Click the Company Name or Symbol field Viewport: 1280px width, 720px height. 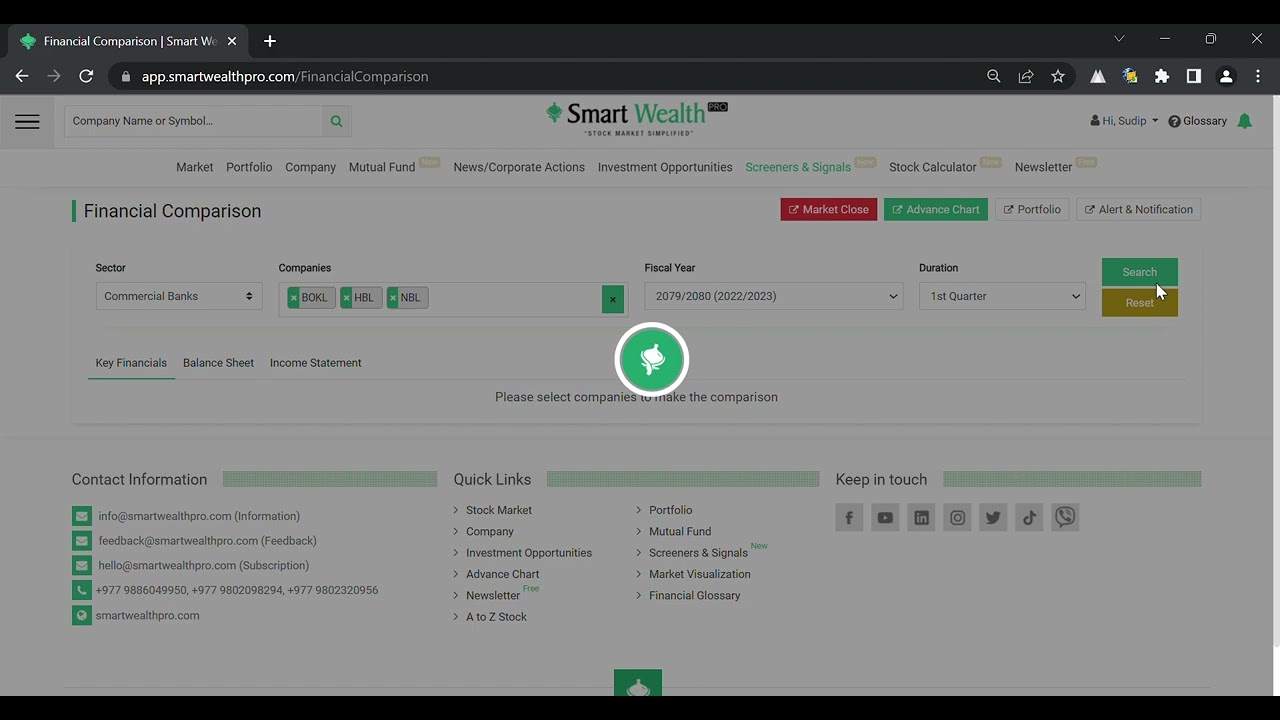[x=194, y=121]
